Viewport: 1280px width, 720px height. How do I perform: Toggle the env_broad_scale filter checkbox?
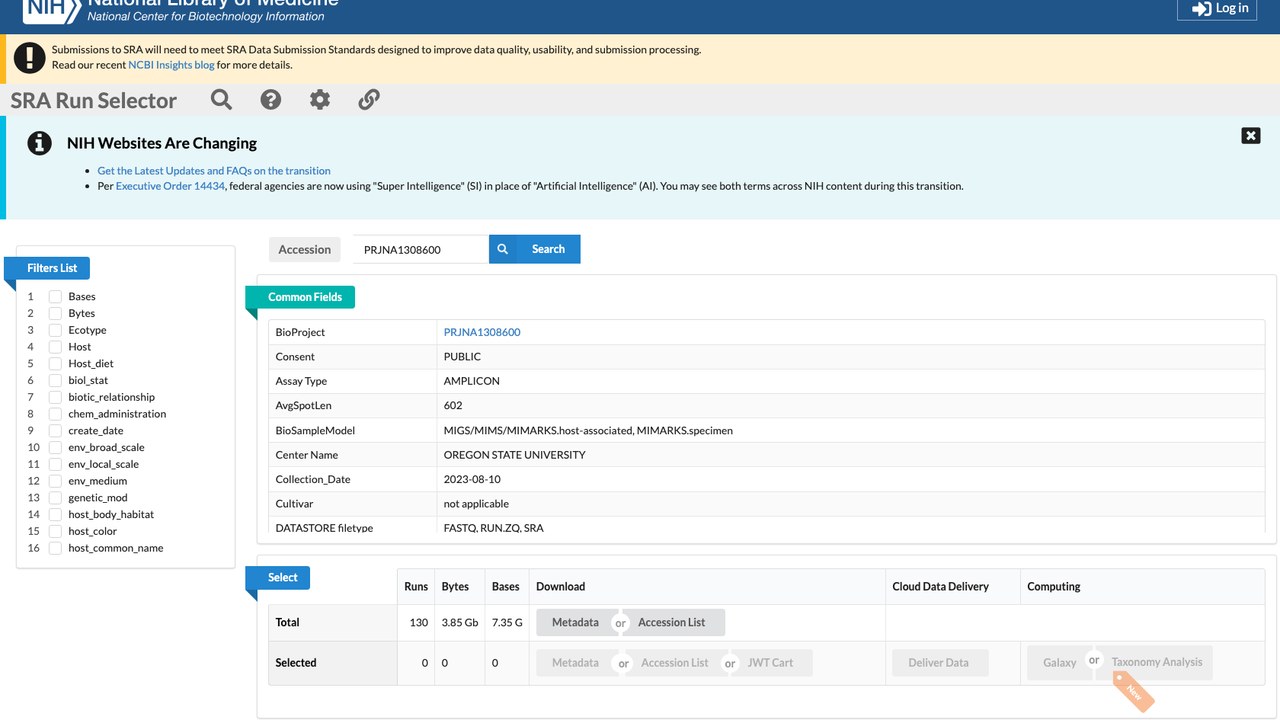[56, 448]
